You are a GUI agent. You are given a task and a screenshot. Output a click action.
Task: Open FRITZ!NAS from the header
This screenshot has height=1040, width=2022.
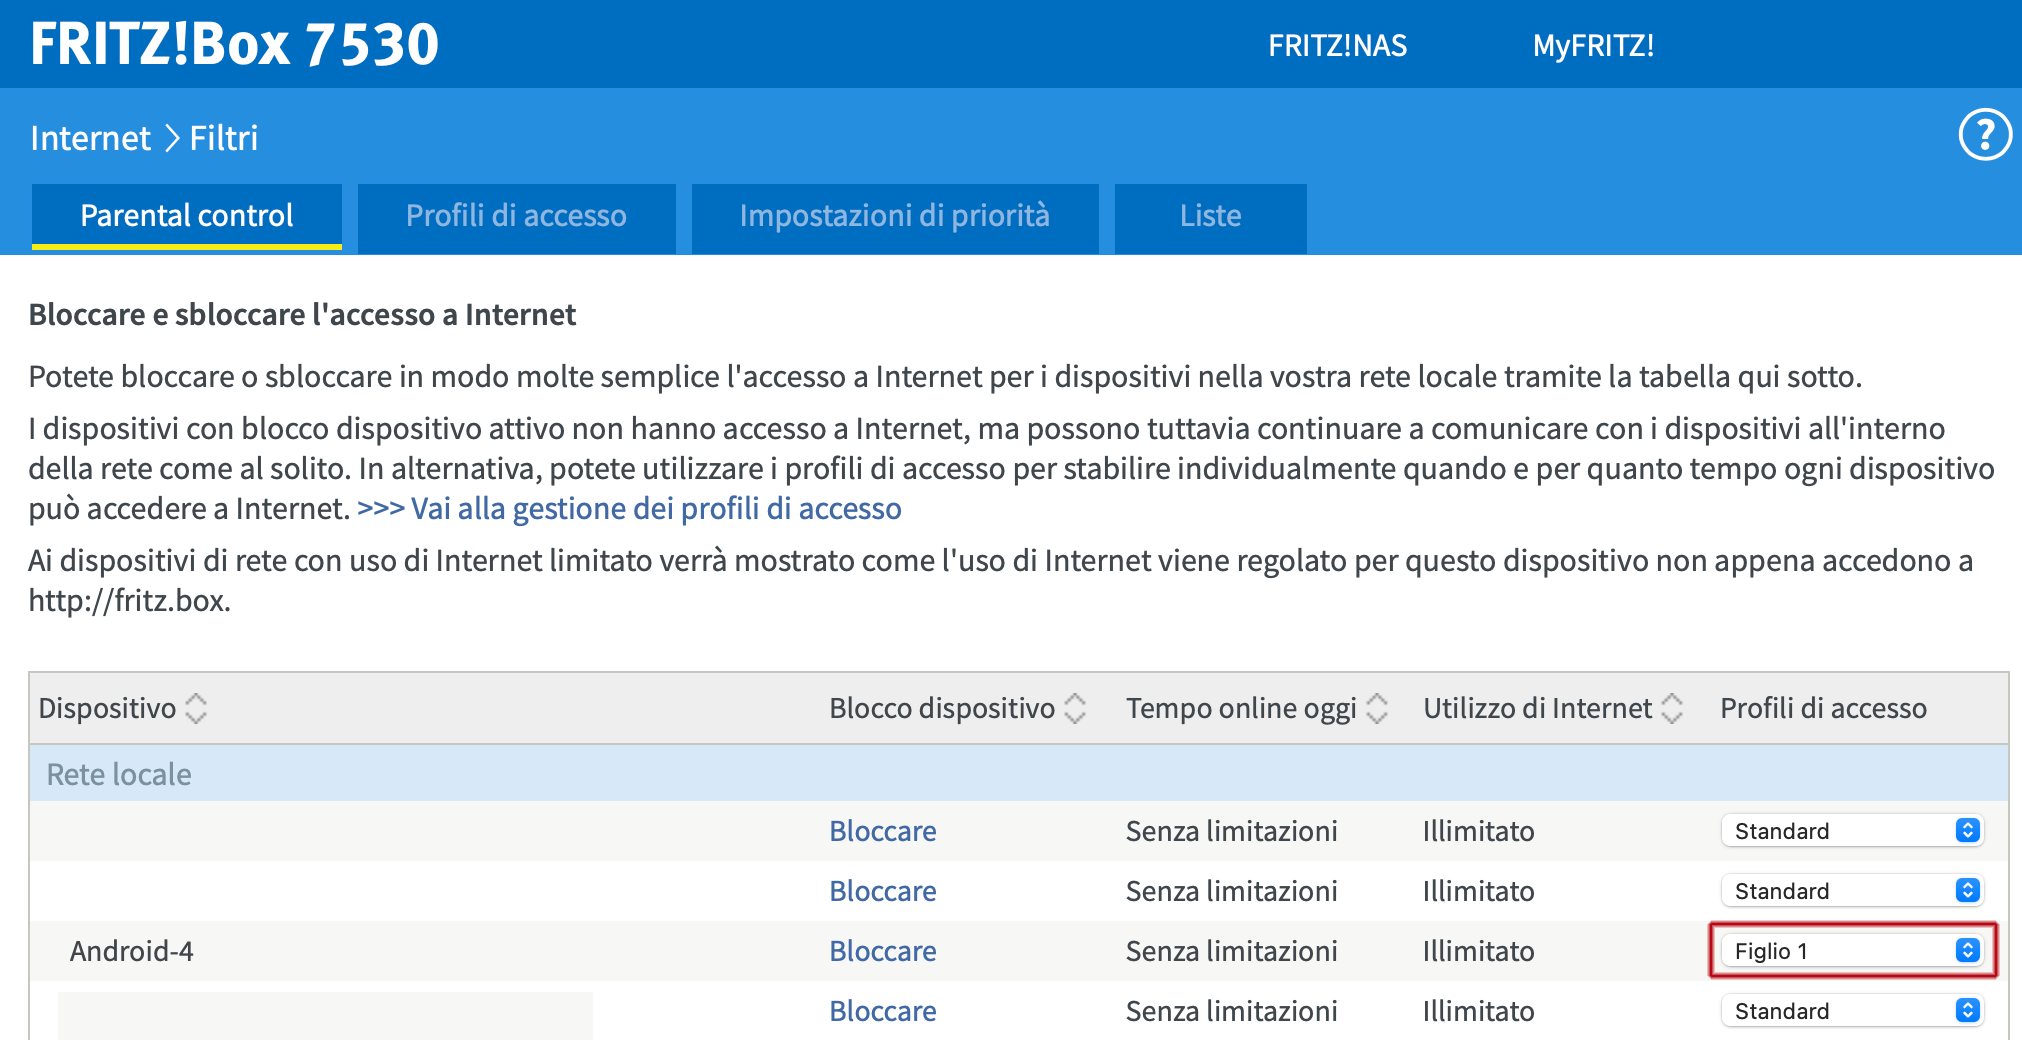[x=1337, y=45]
